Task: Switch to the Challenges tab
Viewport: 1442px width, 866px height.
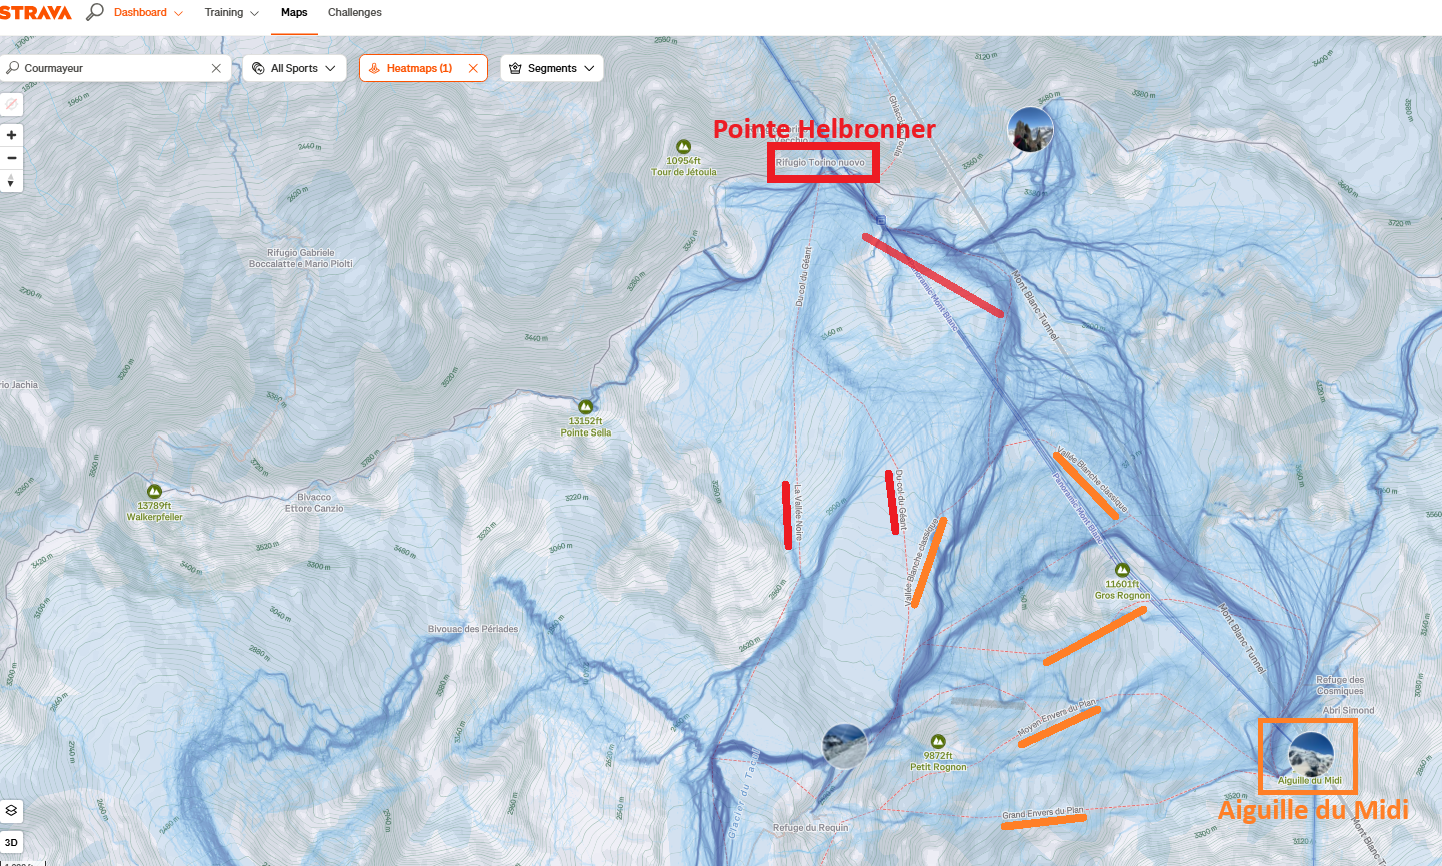Action: (x=355, y=12)
